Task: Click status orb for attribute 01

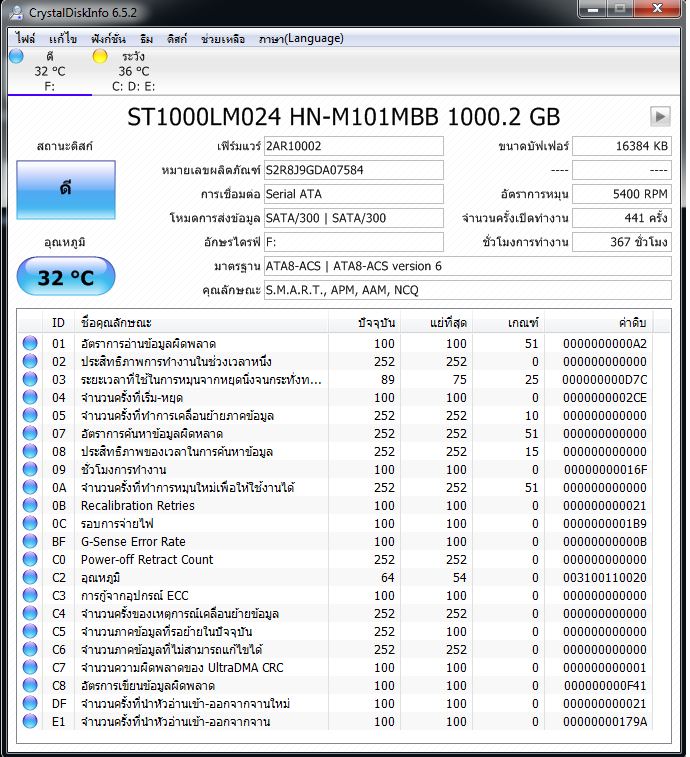Action: (30, 343)
